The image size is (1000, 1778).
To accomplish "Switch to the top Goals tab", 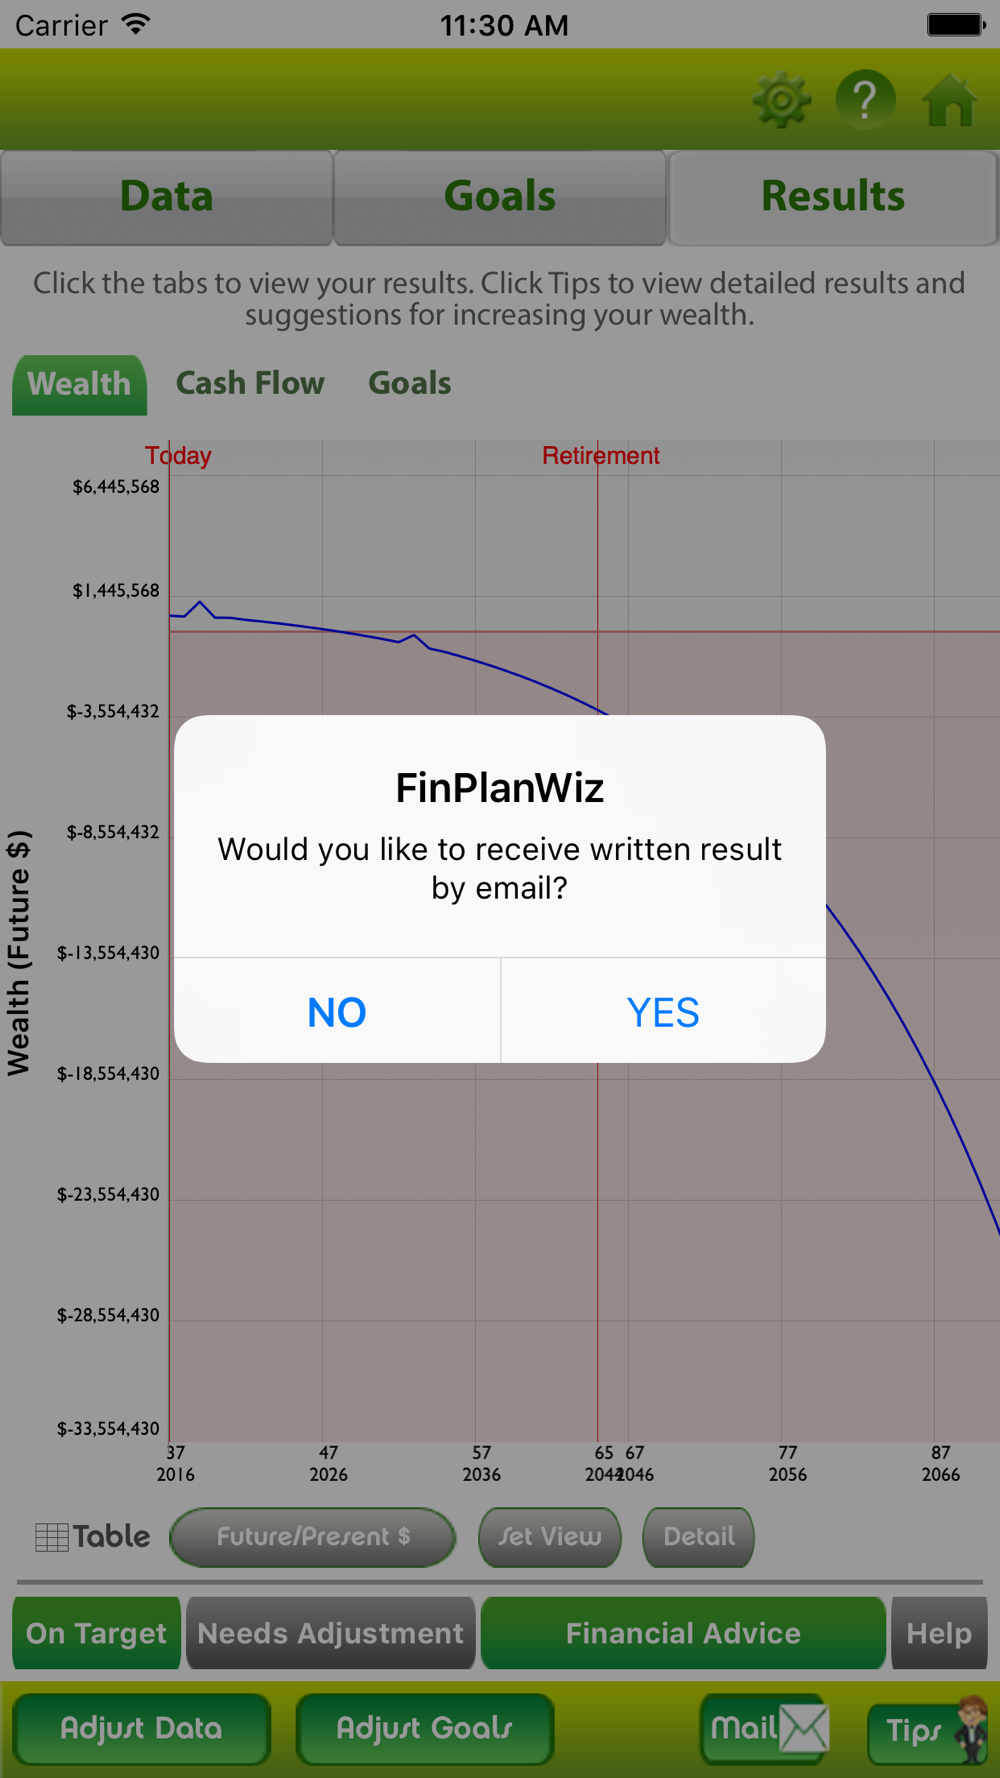I will [x=500, y=197].
